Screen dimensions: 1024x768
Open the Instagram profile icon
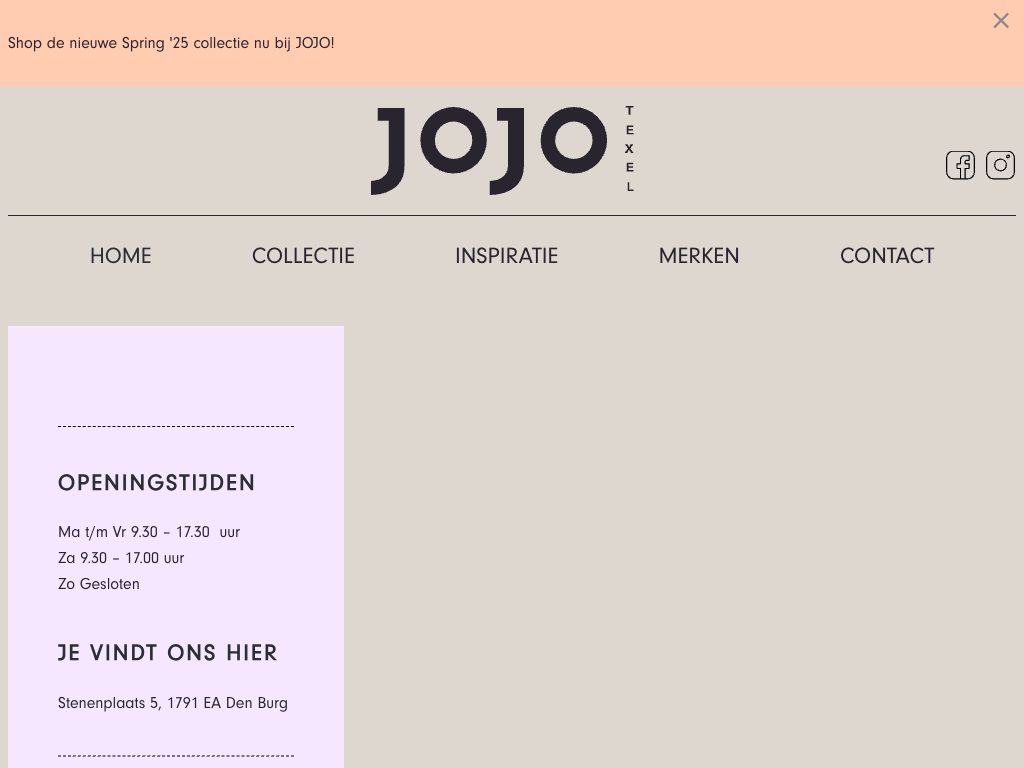pos(1000,165)
